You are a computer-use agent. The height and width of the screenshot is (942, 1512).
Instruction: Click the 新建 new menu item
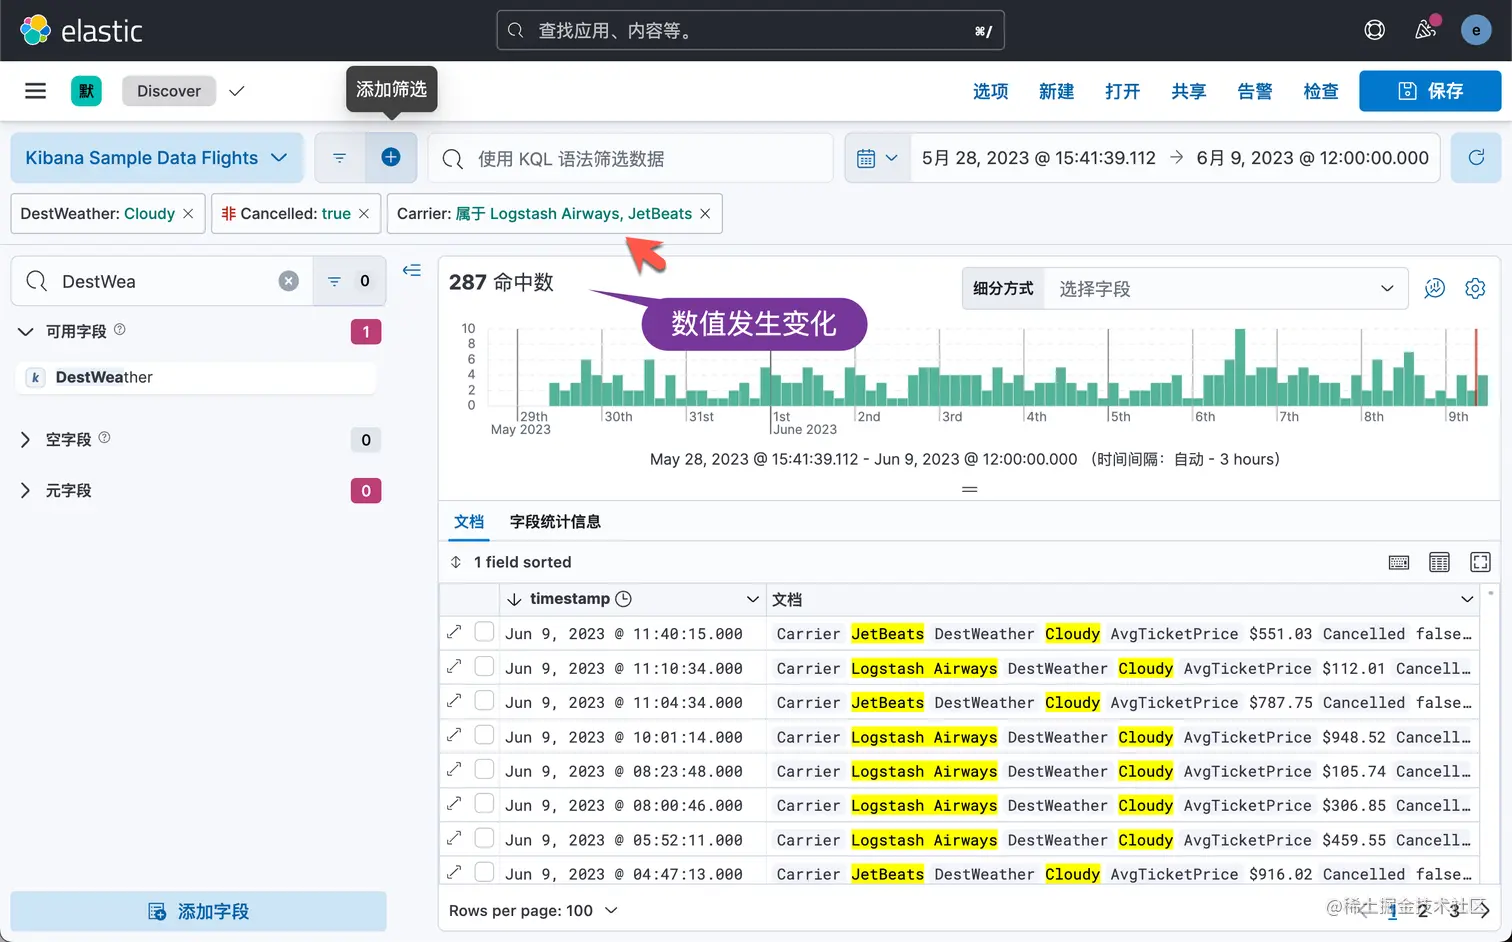[1057, 91]
